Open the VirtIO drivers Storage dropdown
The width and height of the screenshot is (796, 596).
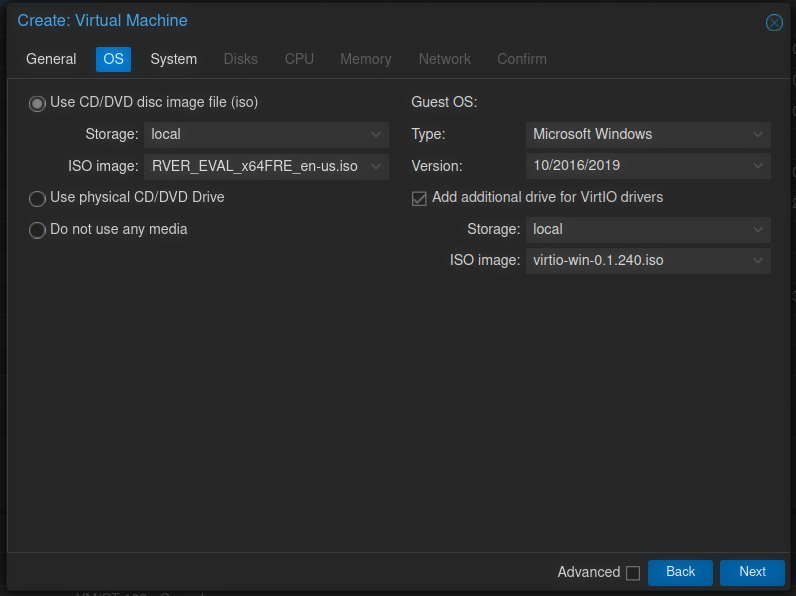click(757, 229)
